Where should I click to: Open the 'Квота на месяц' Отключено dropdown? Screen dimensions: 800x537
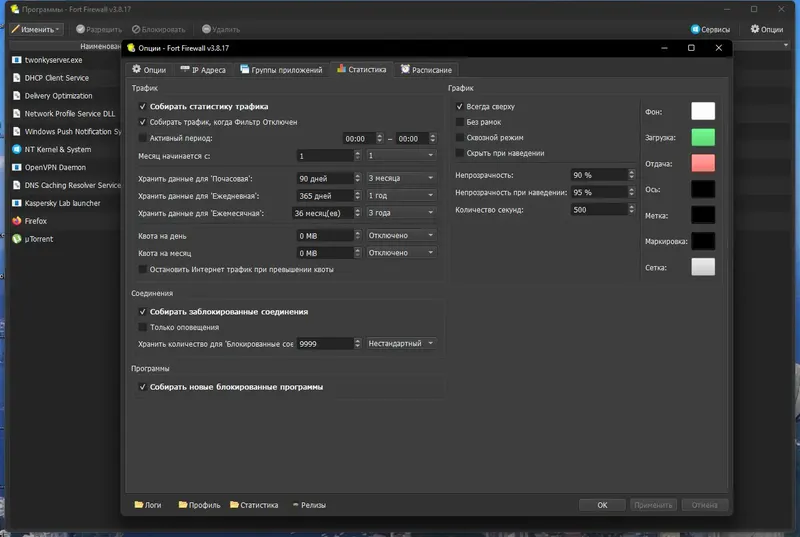pyautogui.click(x=401, y=252)
